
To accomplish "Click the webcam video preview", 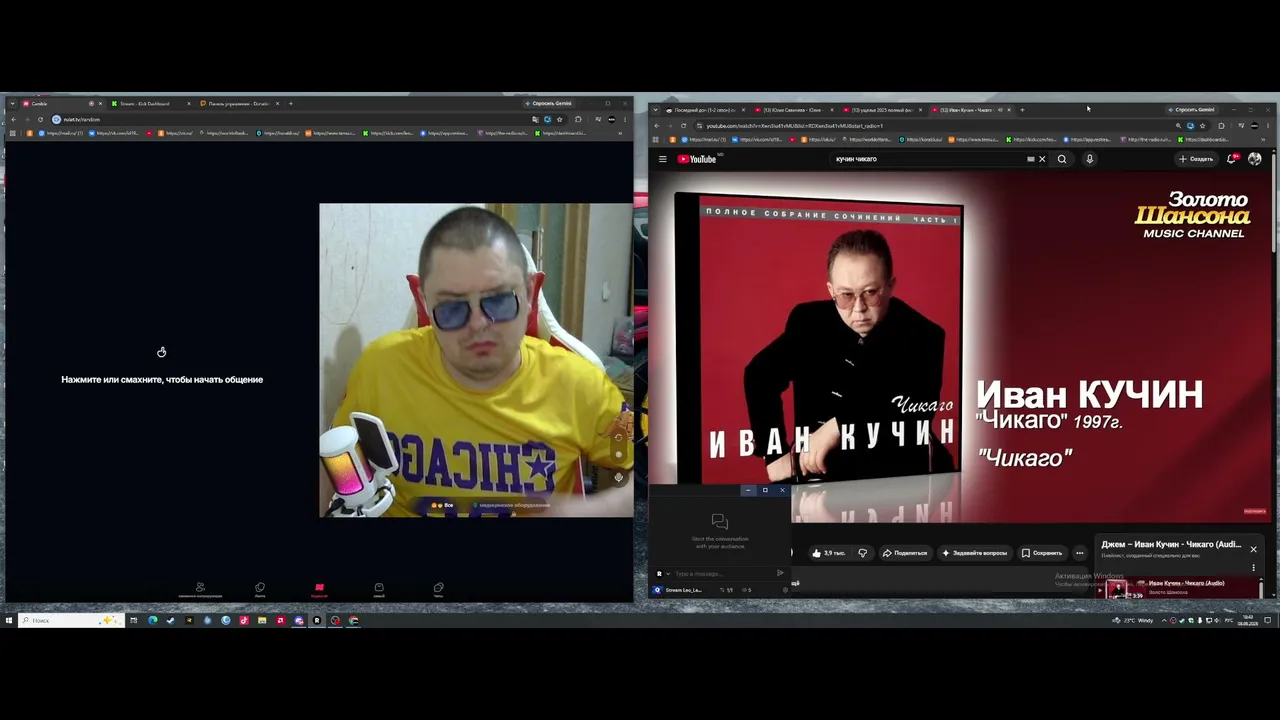I will [x=476, y=360].
